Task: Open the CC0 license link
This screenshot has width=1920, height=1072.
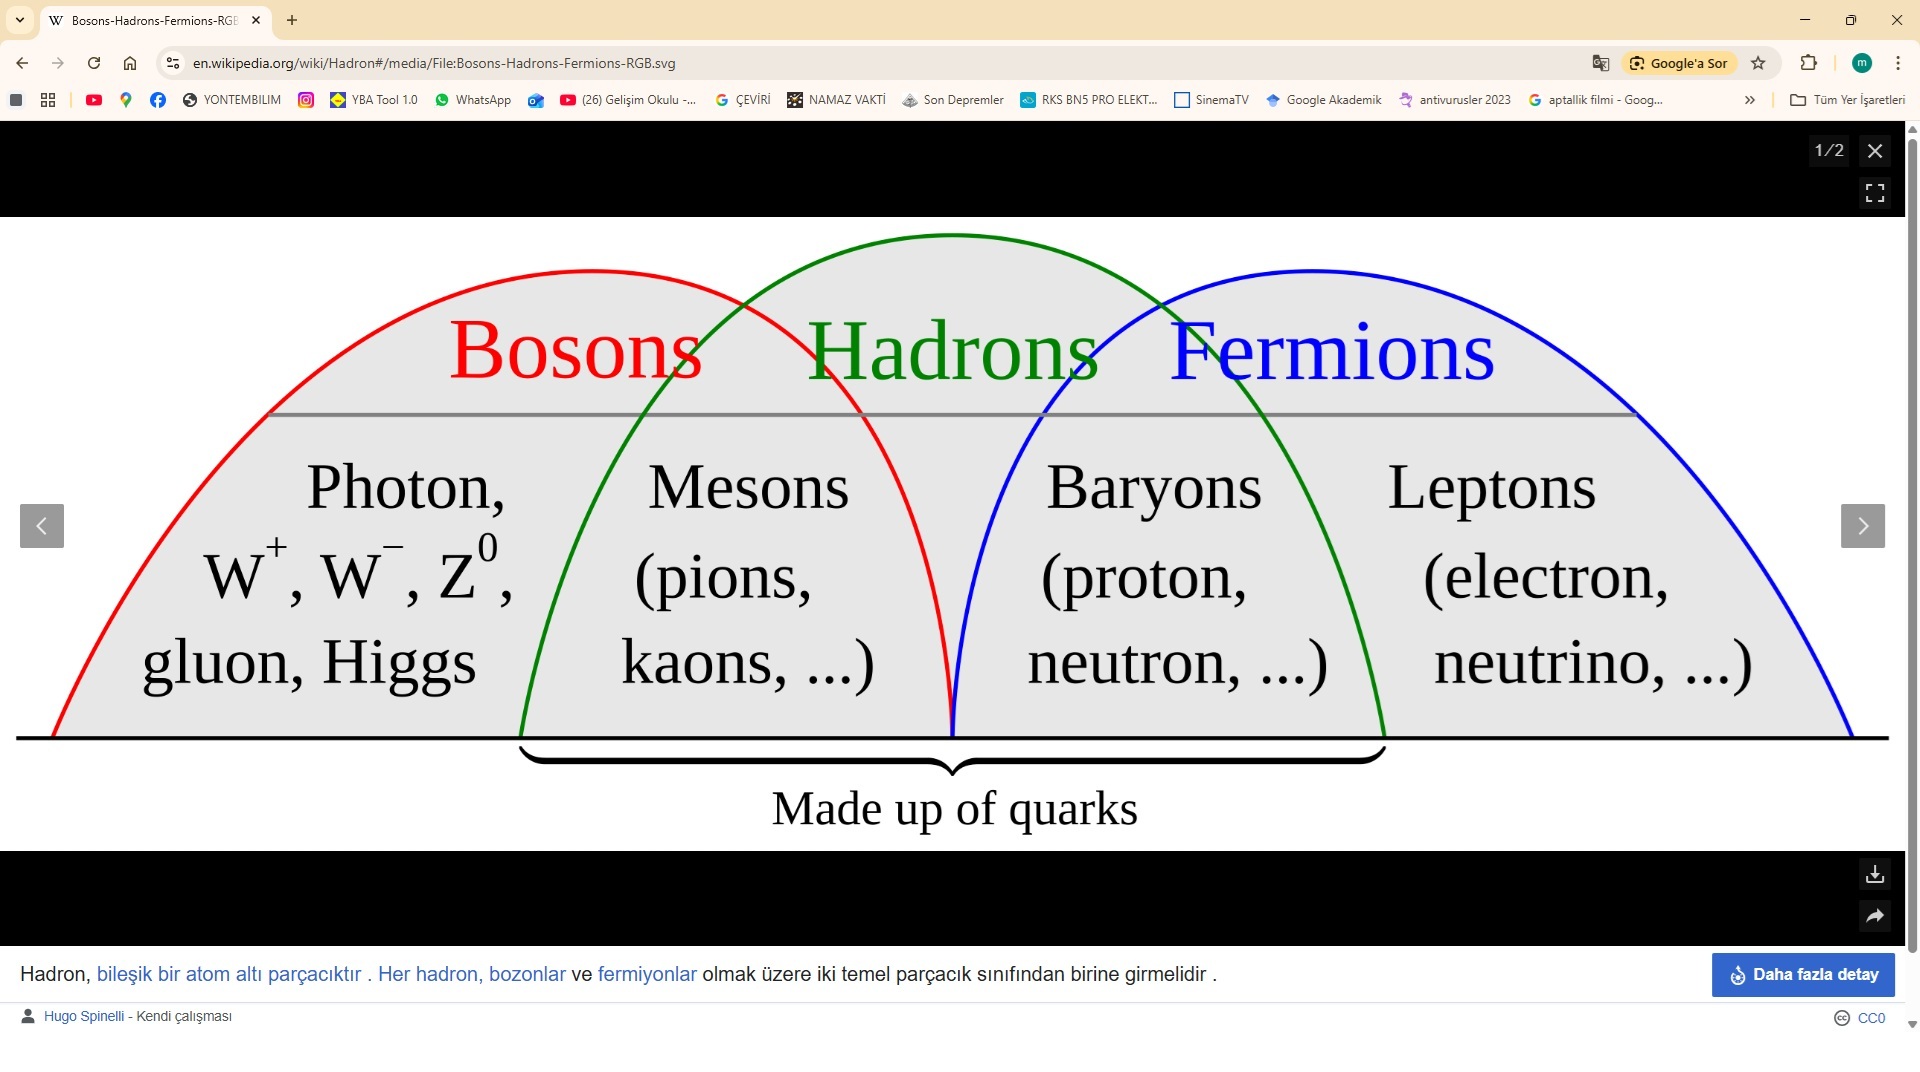Action: [1870, 1018]
